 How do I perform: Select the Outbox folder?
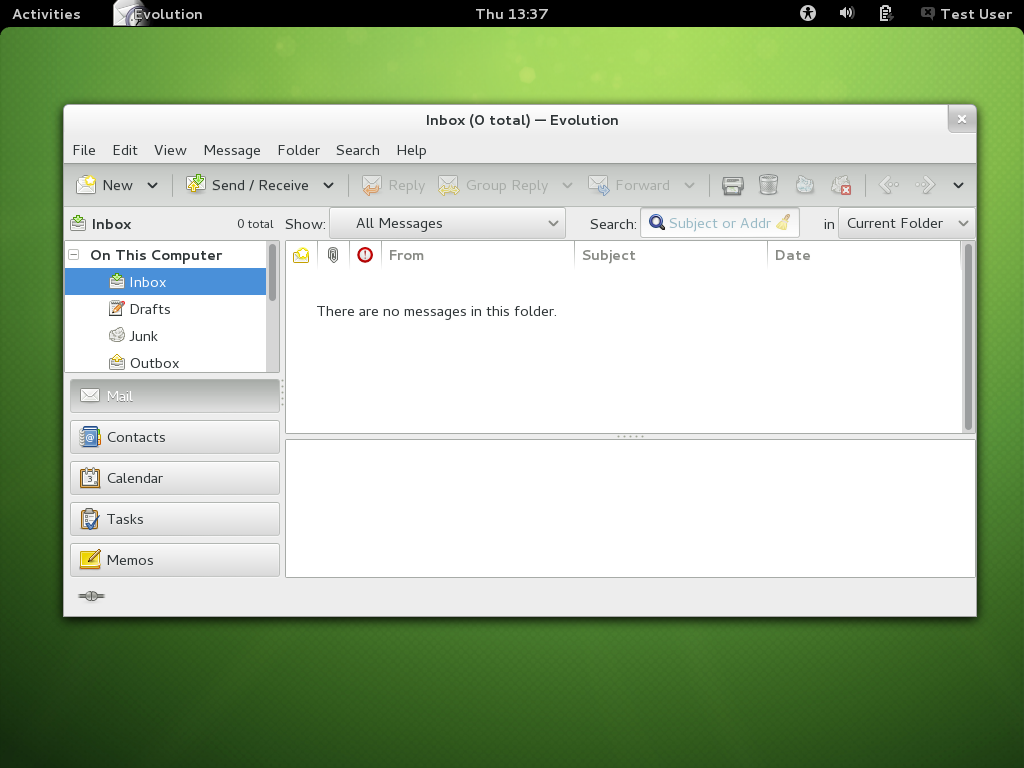tap(166, 362)
